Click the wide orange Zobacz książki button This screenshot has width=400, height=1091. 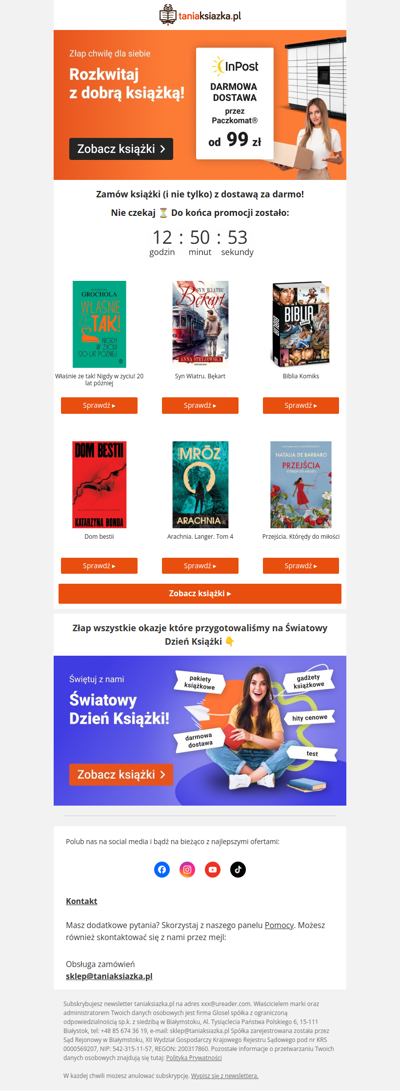pyautogui.click(x=200, y=594)
